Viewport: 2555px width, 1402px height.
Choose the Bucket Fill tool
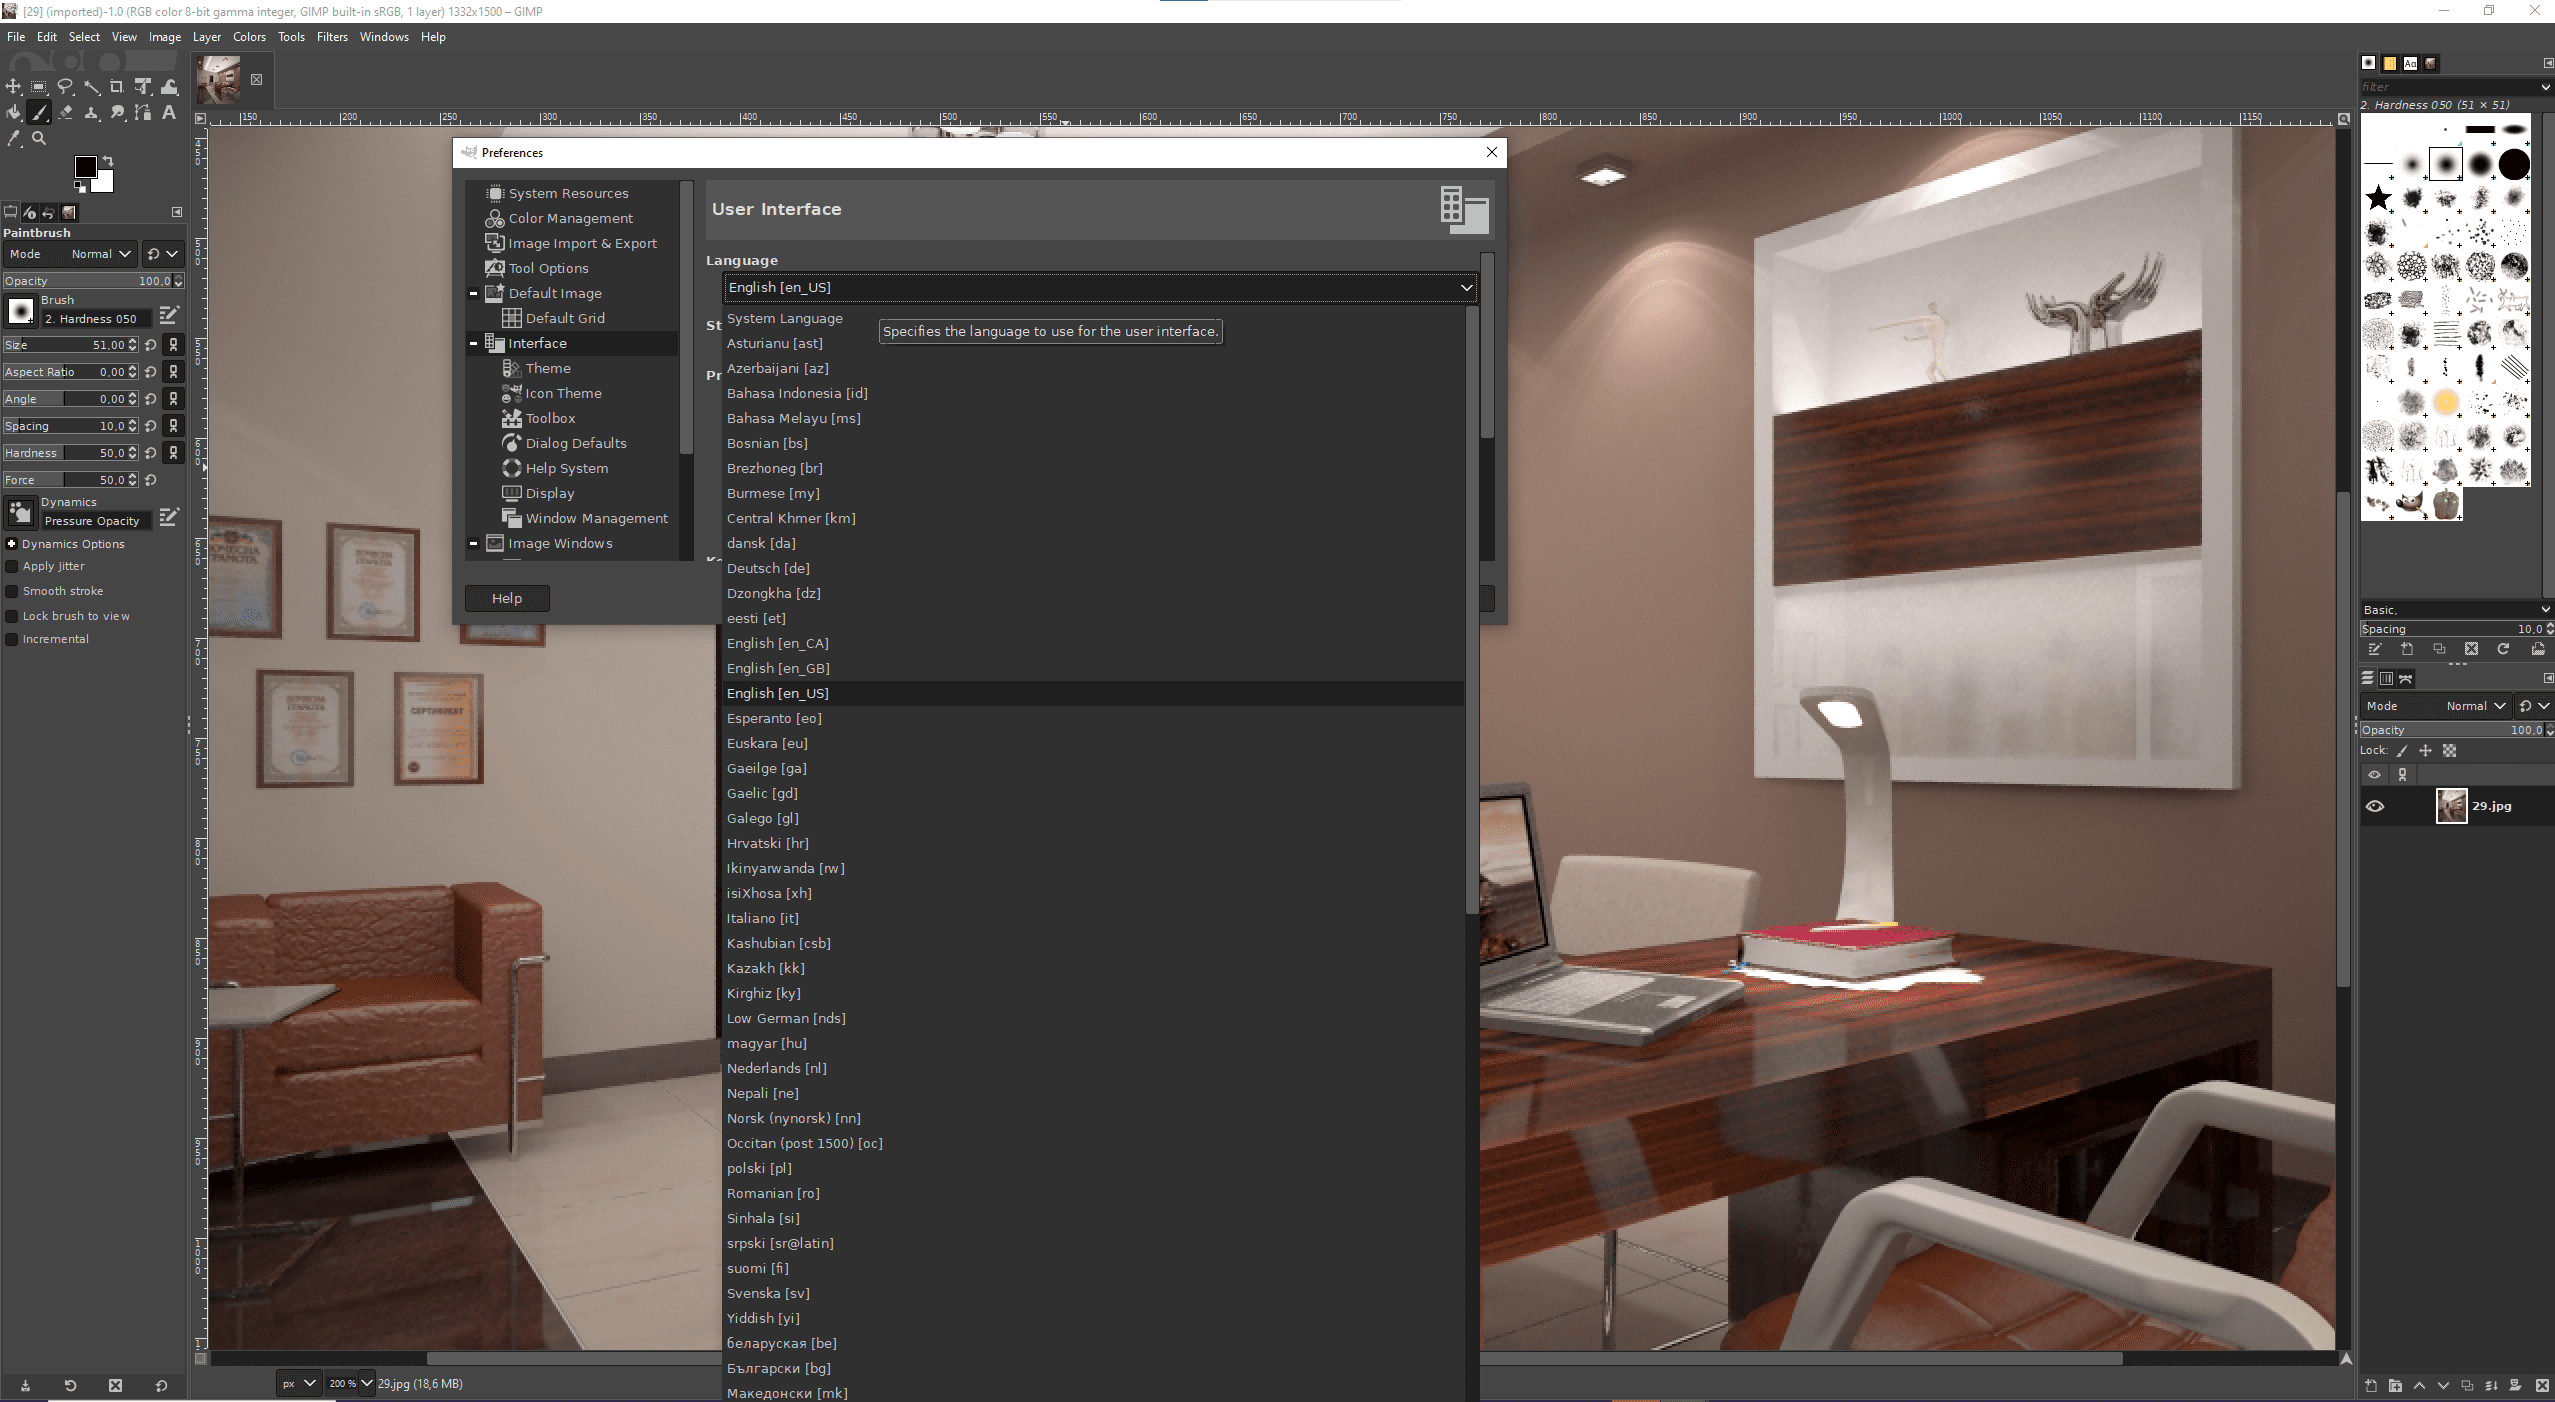pyautogui.click(x=13, y=113)
